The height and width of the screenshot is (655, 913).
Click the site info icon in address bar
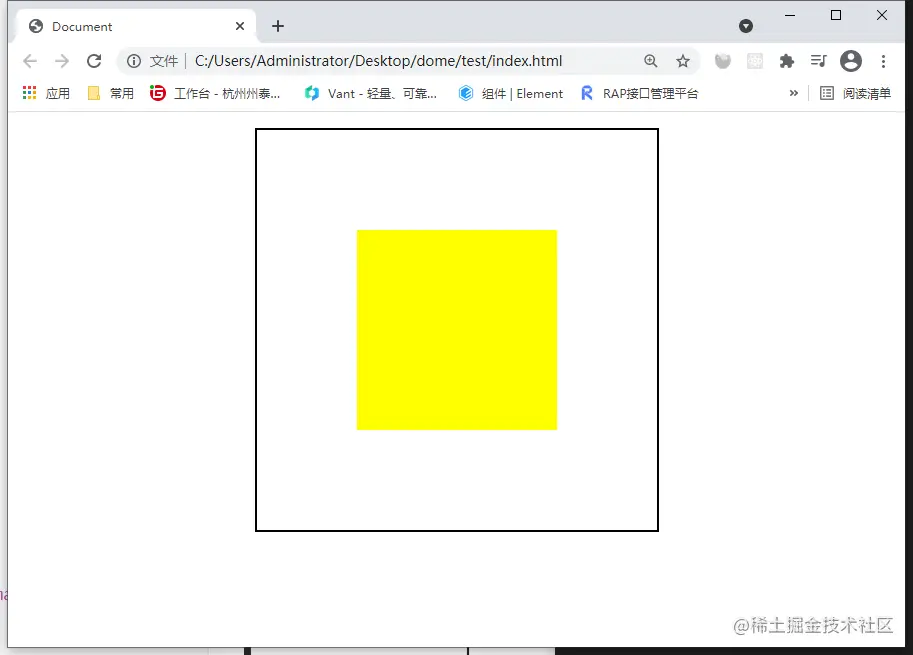(134, 61)
